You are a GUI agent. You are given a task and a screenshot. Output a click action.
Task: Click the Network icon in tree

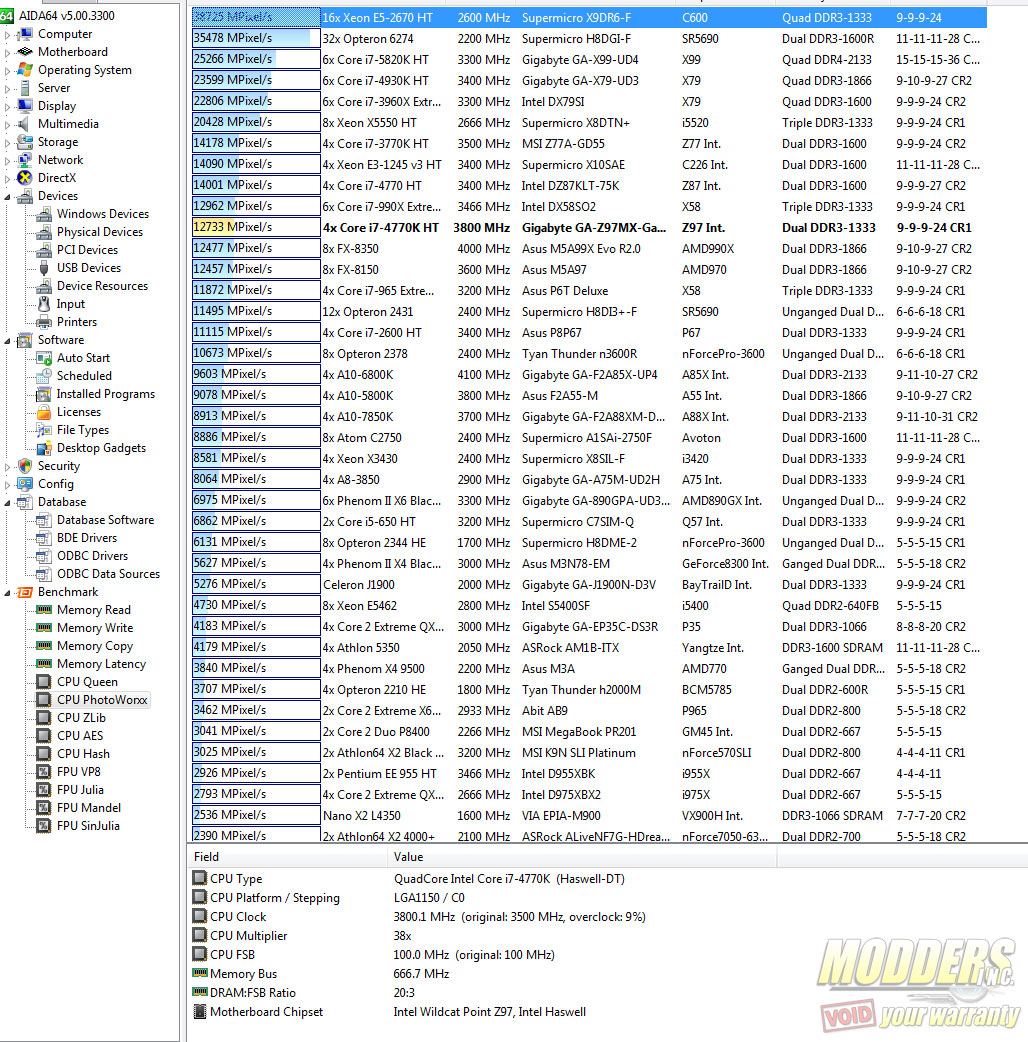click(x=25, y=159)
